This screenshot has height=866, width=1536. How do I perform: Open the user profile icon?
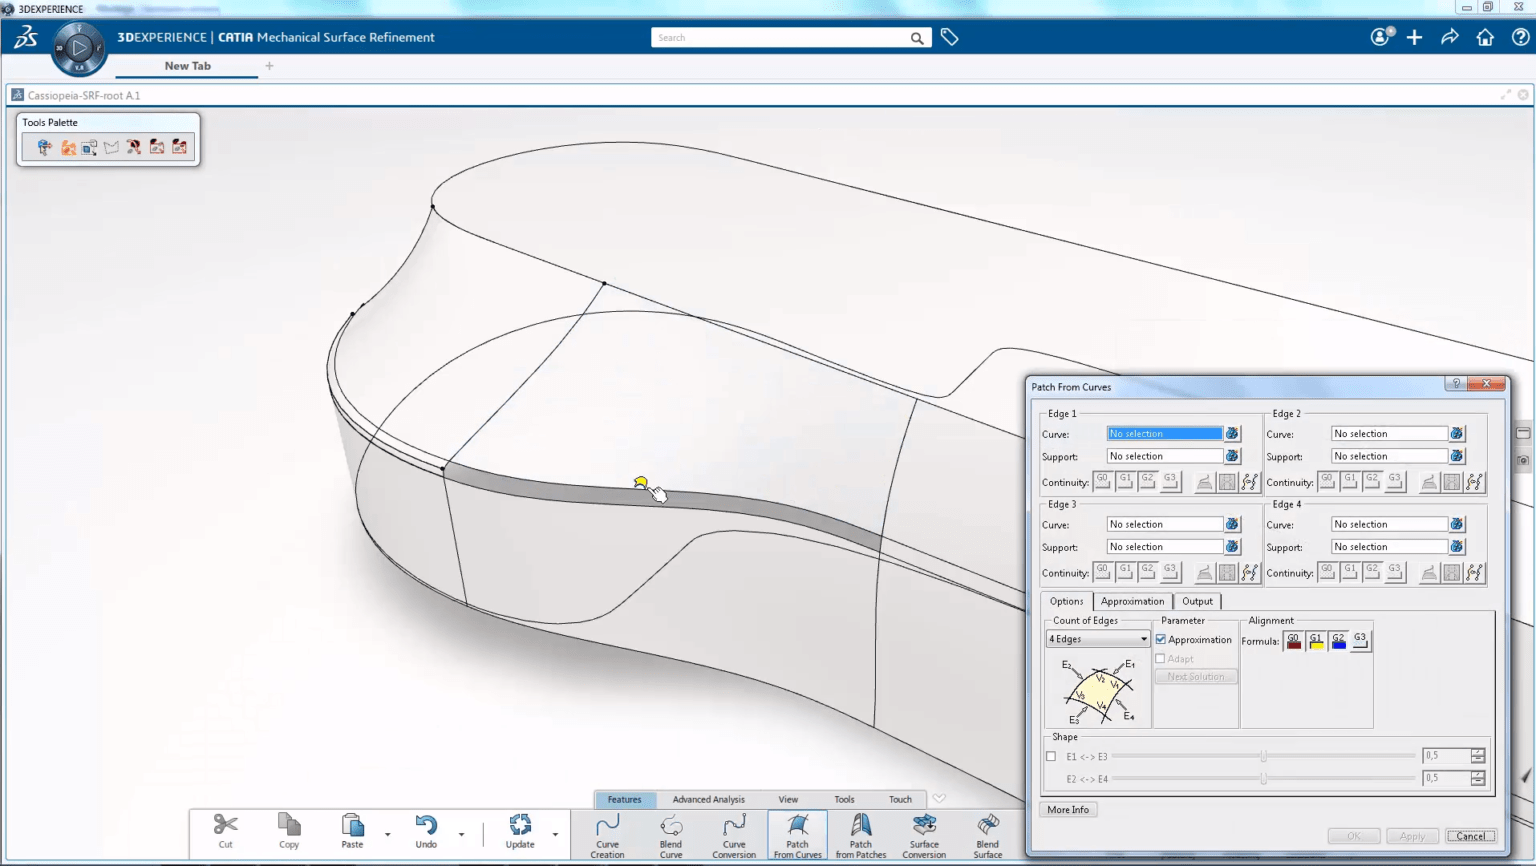tap(1381, 37)
